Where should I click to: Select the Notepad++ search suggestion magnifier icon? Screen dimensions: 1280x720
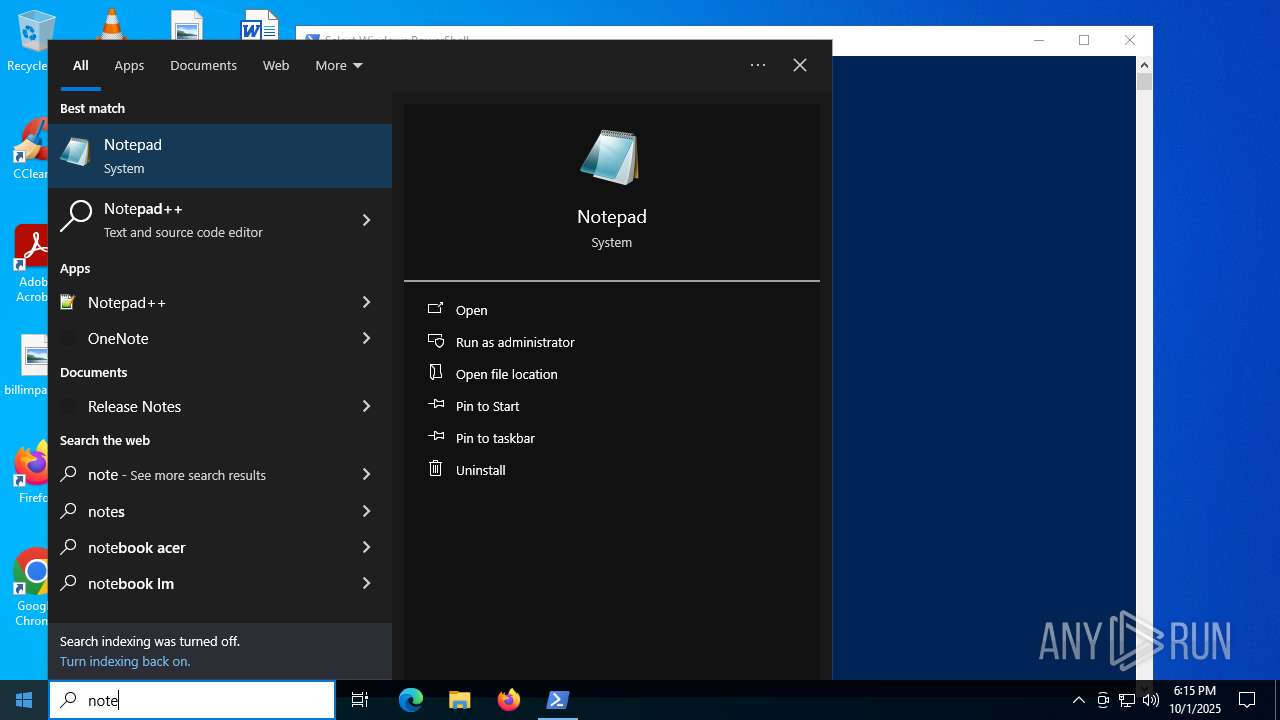pos(76,217)
